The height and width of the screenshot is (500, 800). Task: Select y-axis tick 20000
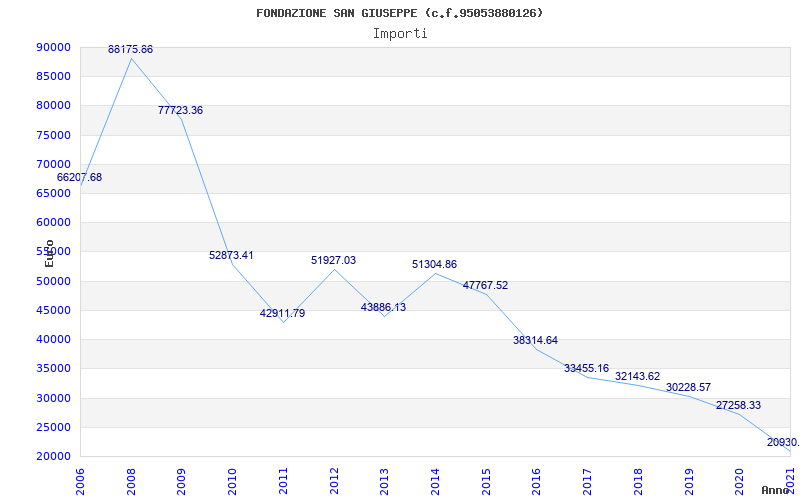coord(53,456)
